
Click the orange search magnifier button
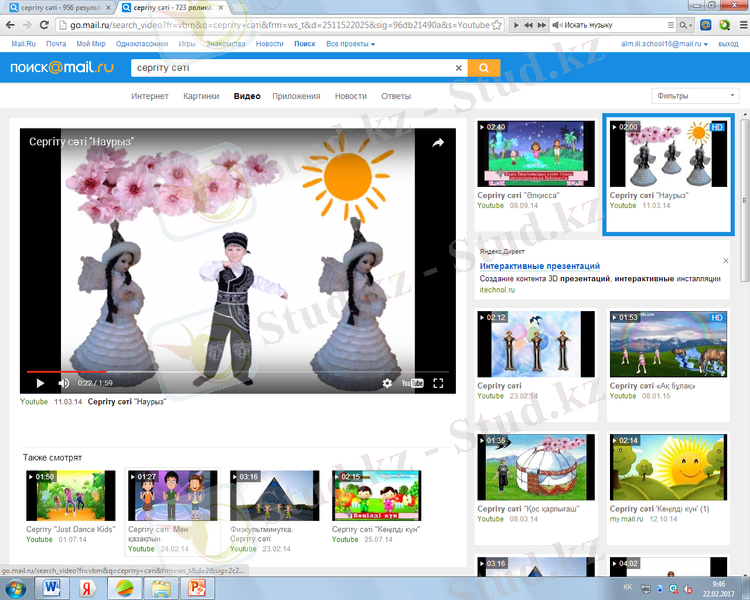point(484,68)
